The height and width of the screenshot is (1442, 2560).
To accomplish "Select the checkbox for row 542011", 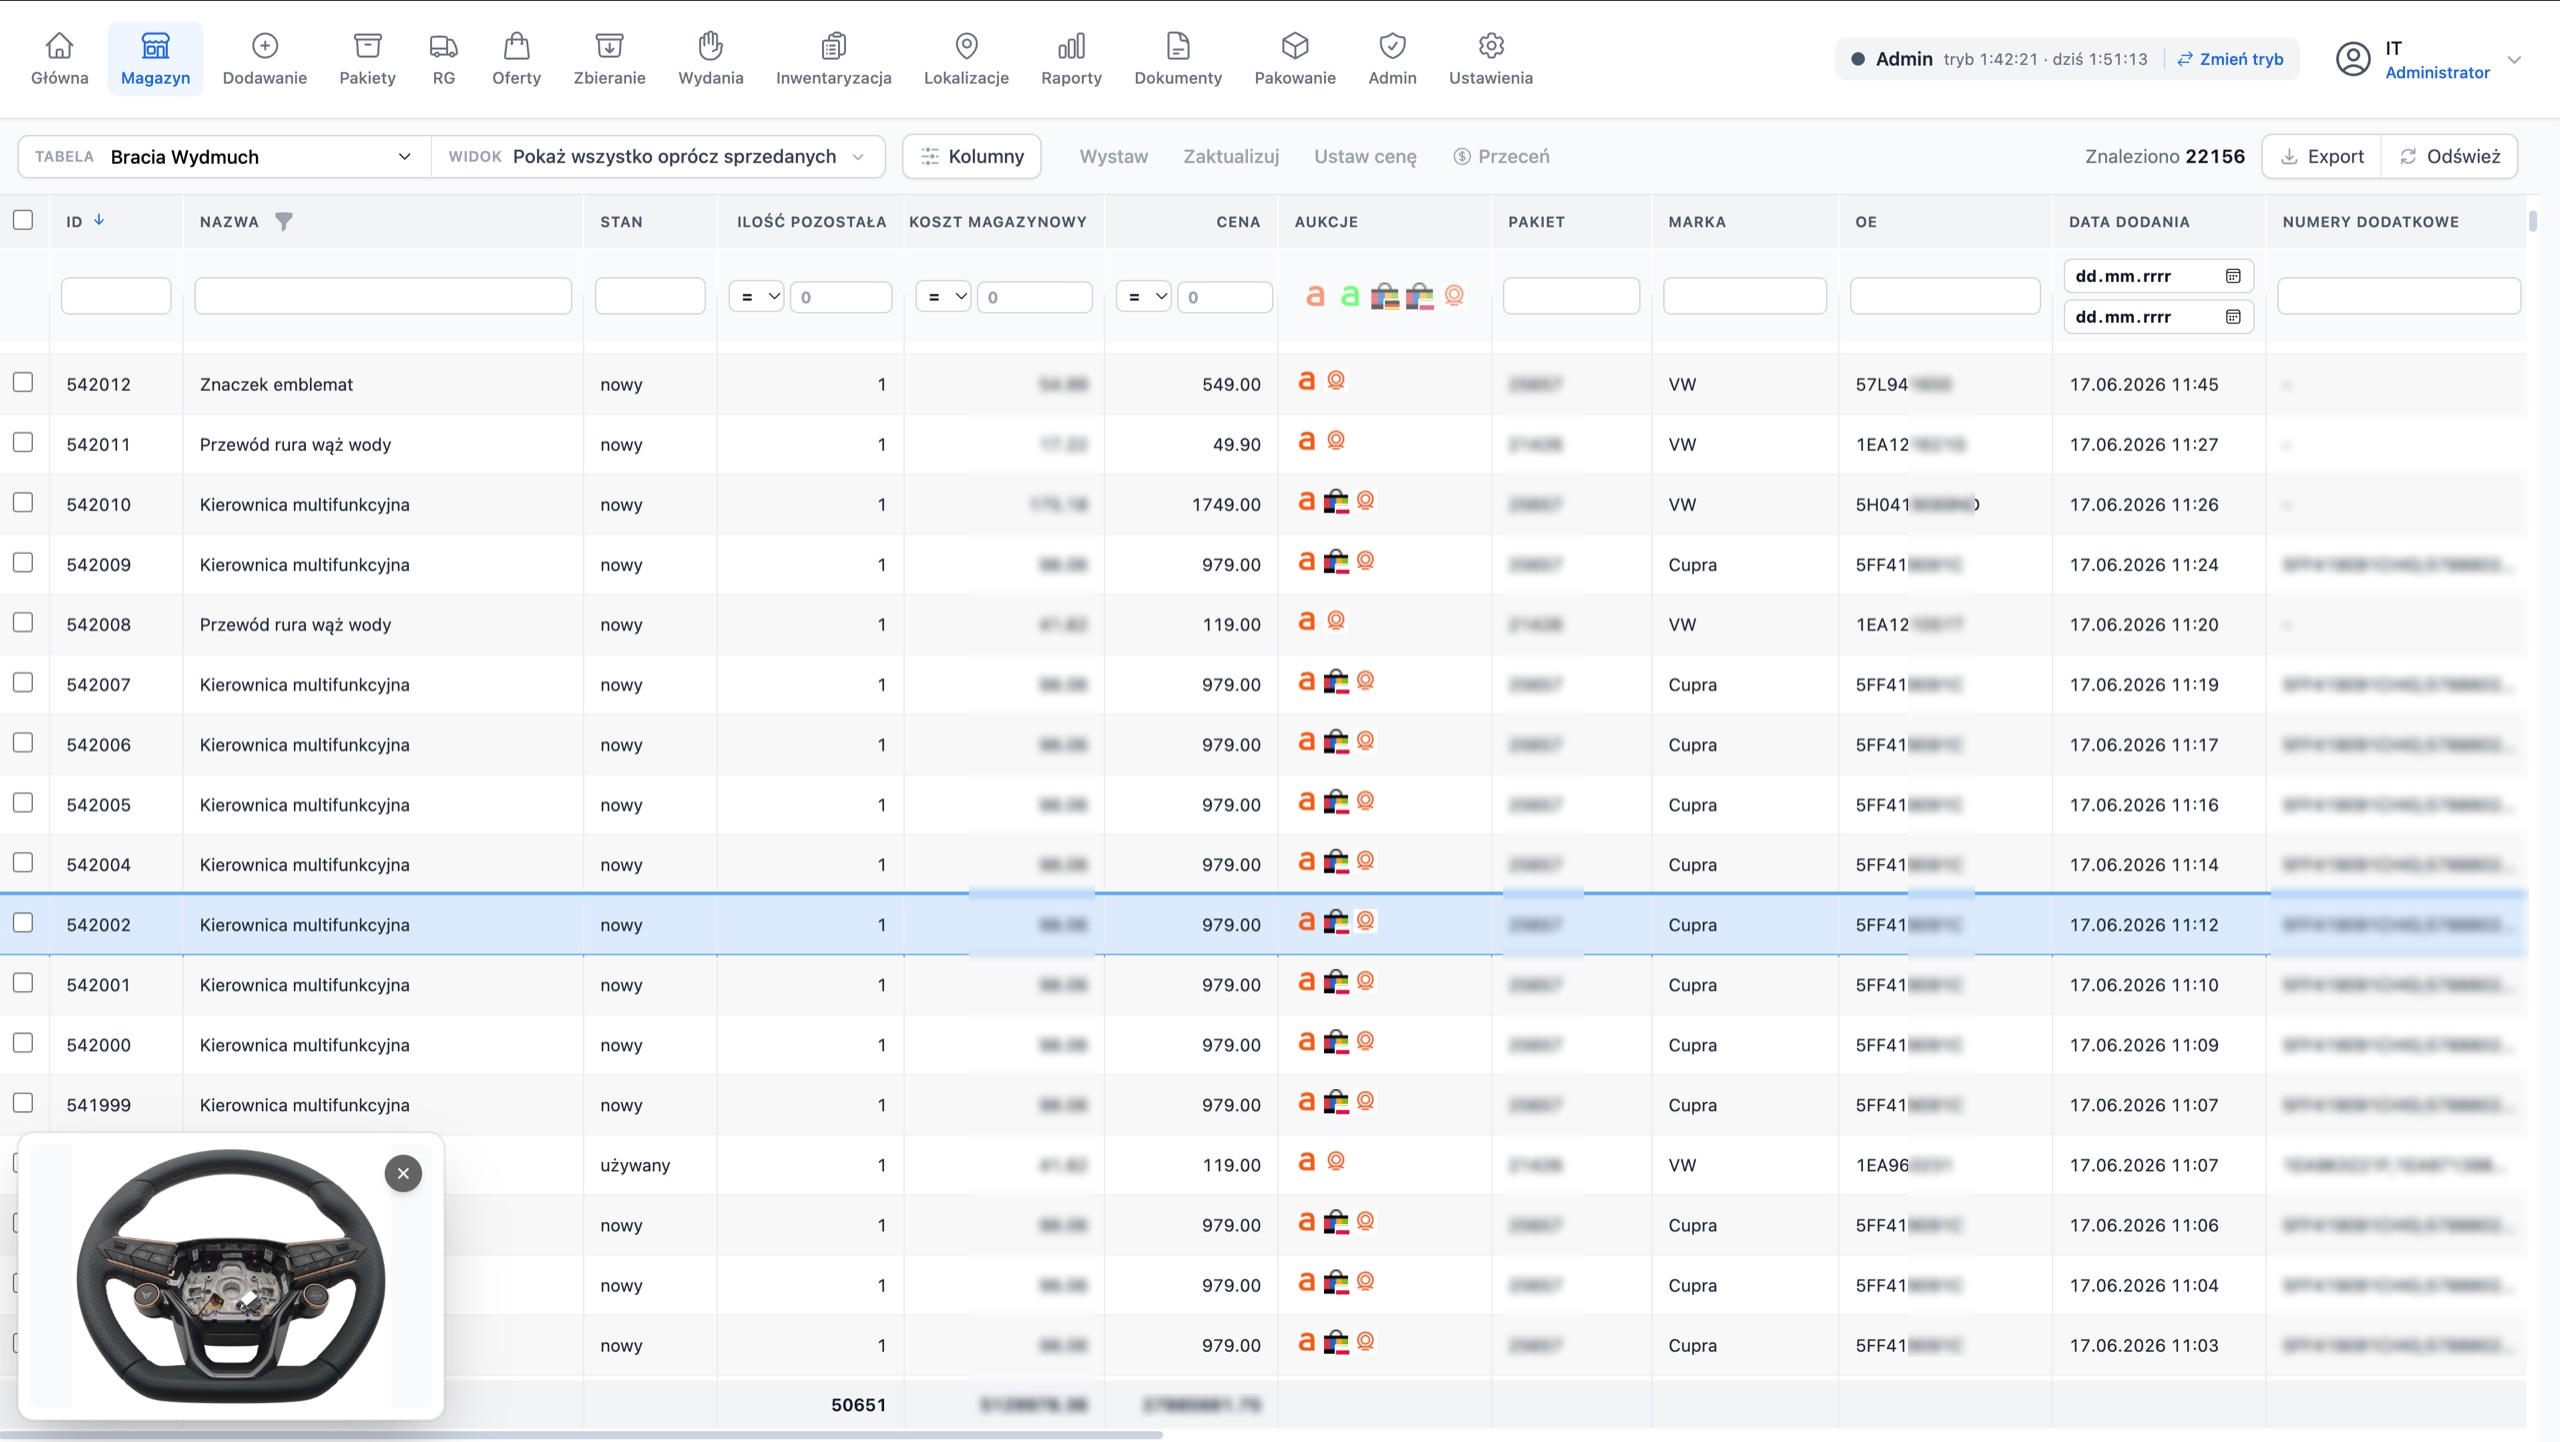I will [23, 442].
